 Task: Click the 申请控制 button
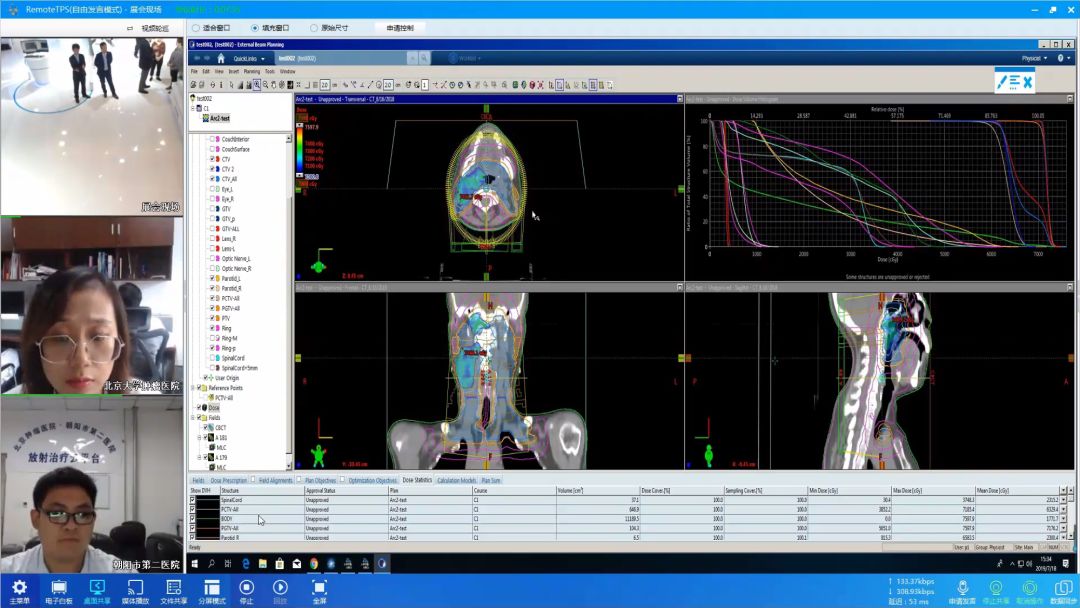(399, 28)
